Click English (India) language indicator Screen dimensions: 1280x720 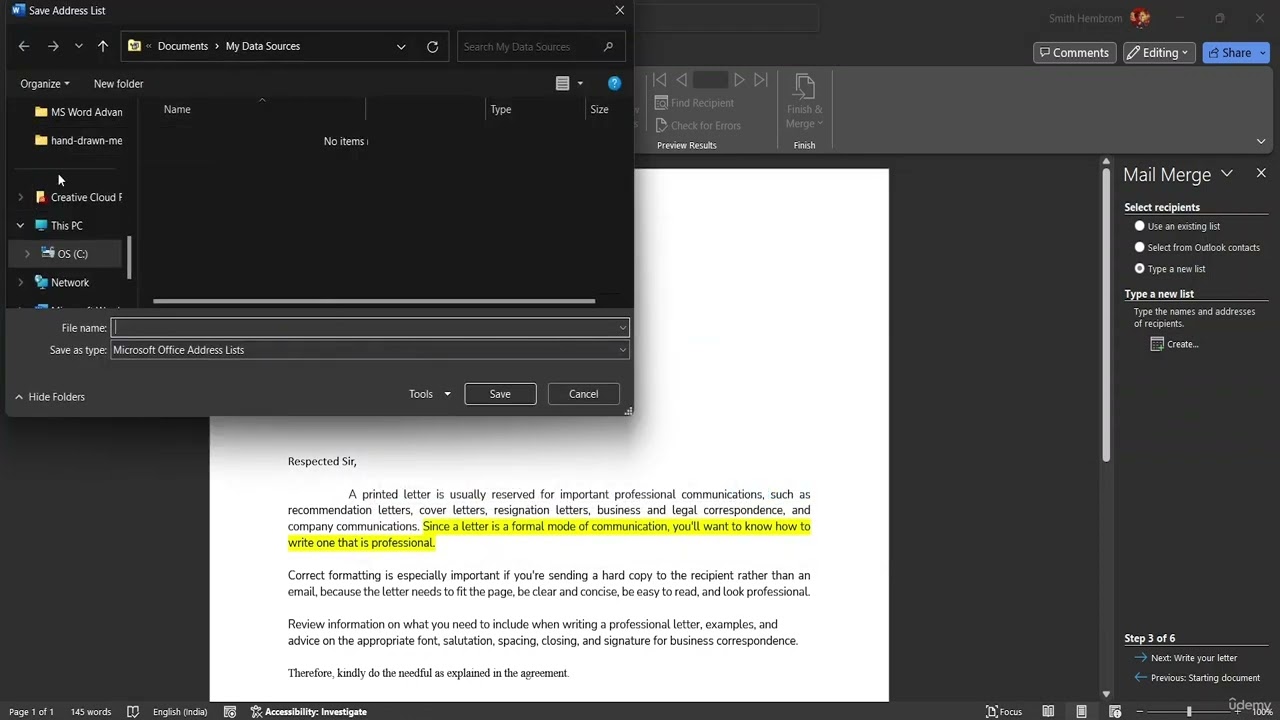tap(180, 712)
